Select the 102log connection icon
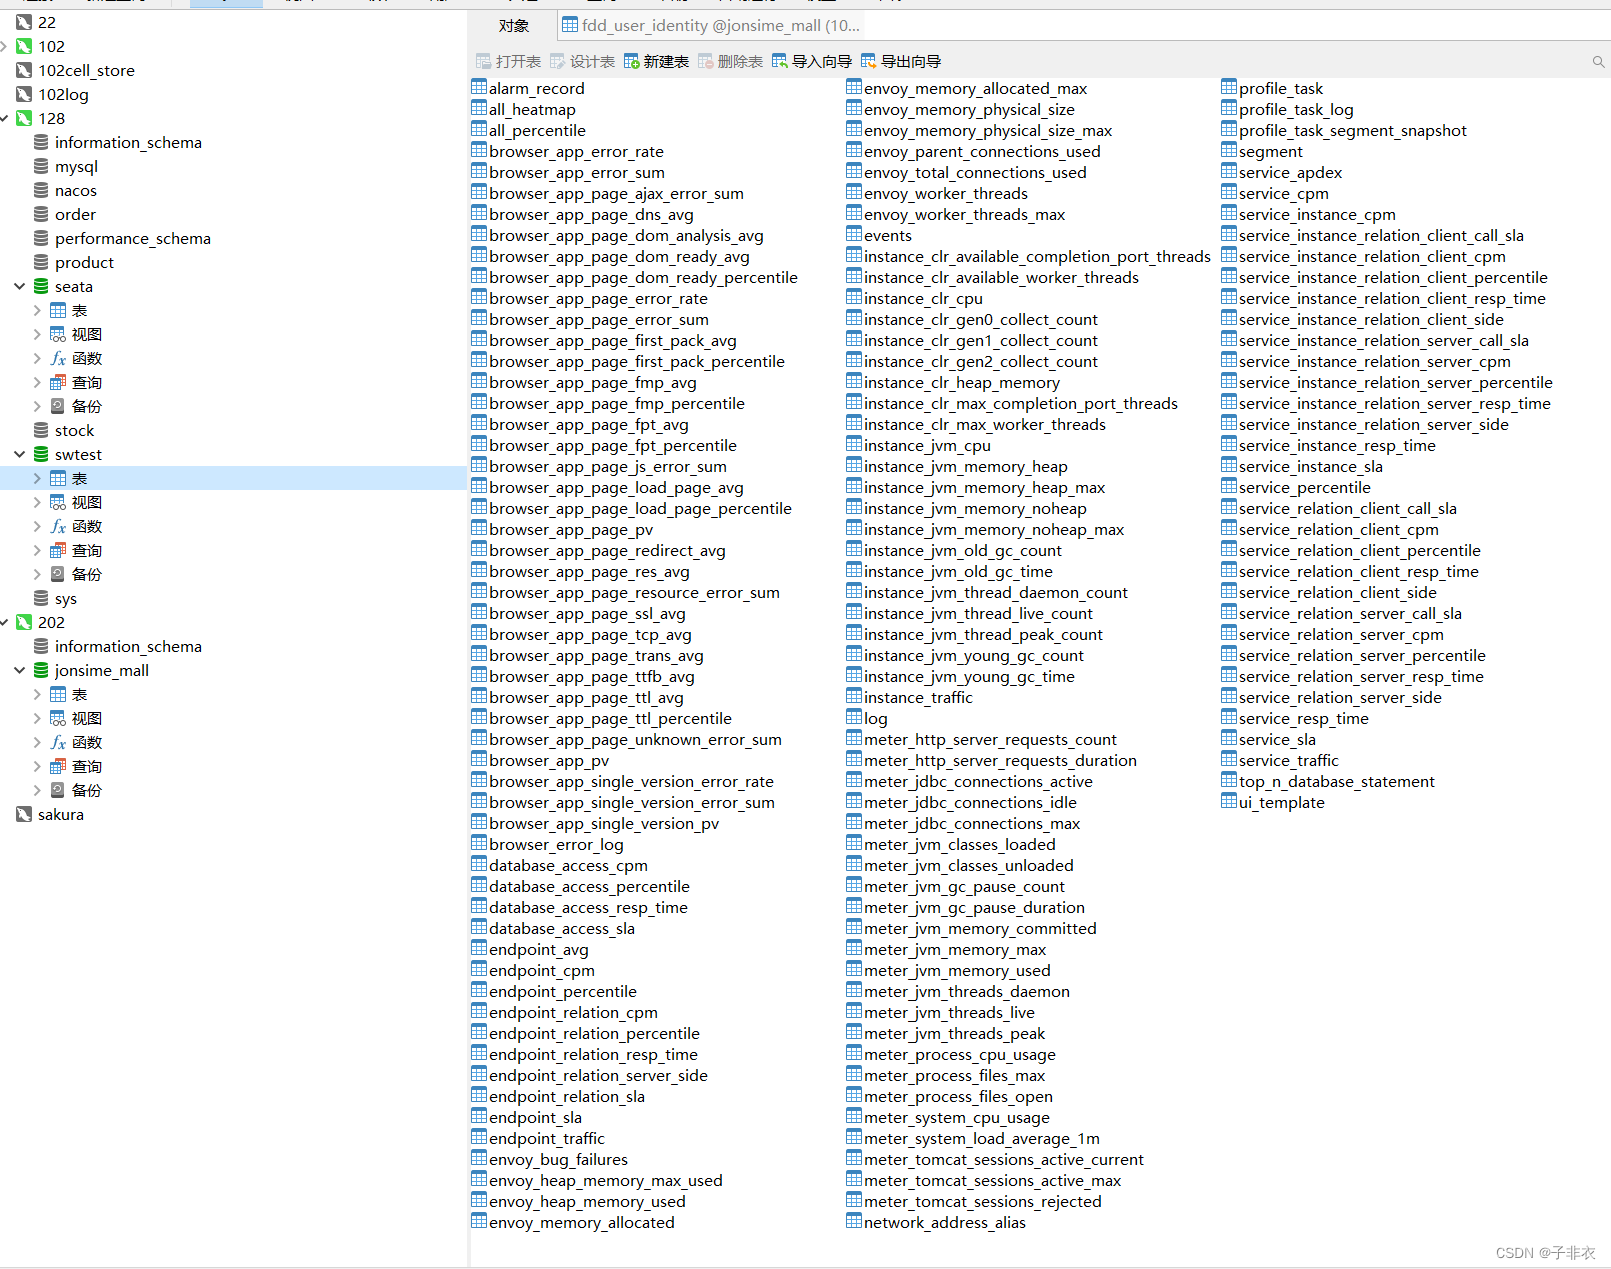This screenshot has height=1269, width=1611. [24, 94]
